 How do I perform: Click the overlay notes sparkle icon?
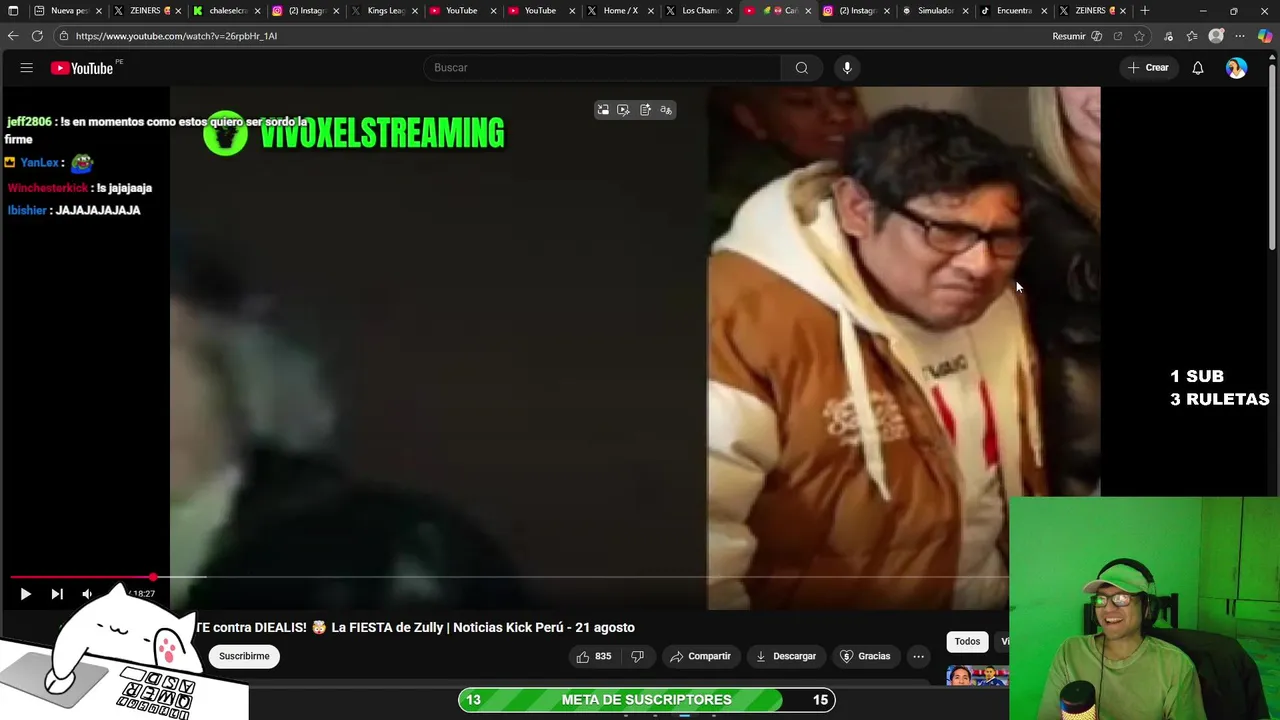645,110
